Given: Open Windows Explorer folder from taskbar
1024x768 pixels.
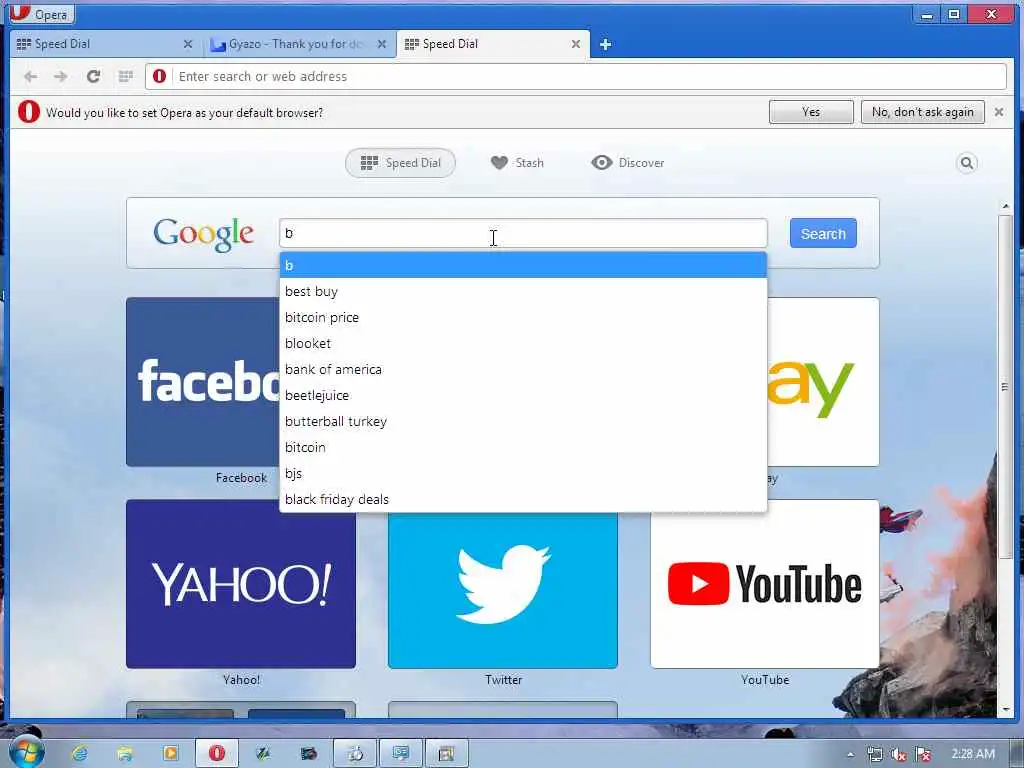Looking at the screenshot, I should point(125,754).
